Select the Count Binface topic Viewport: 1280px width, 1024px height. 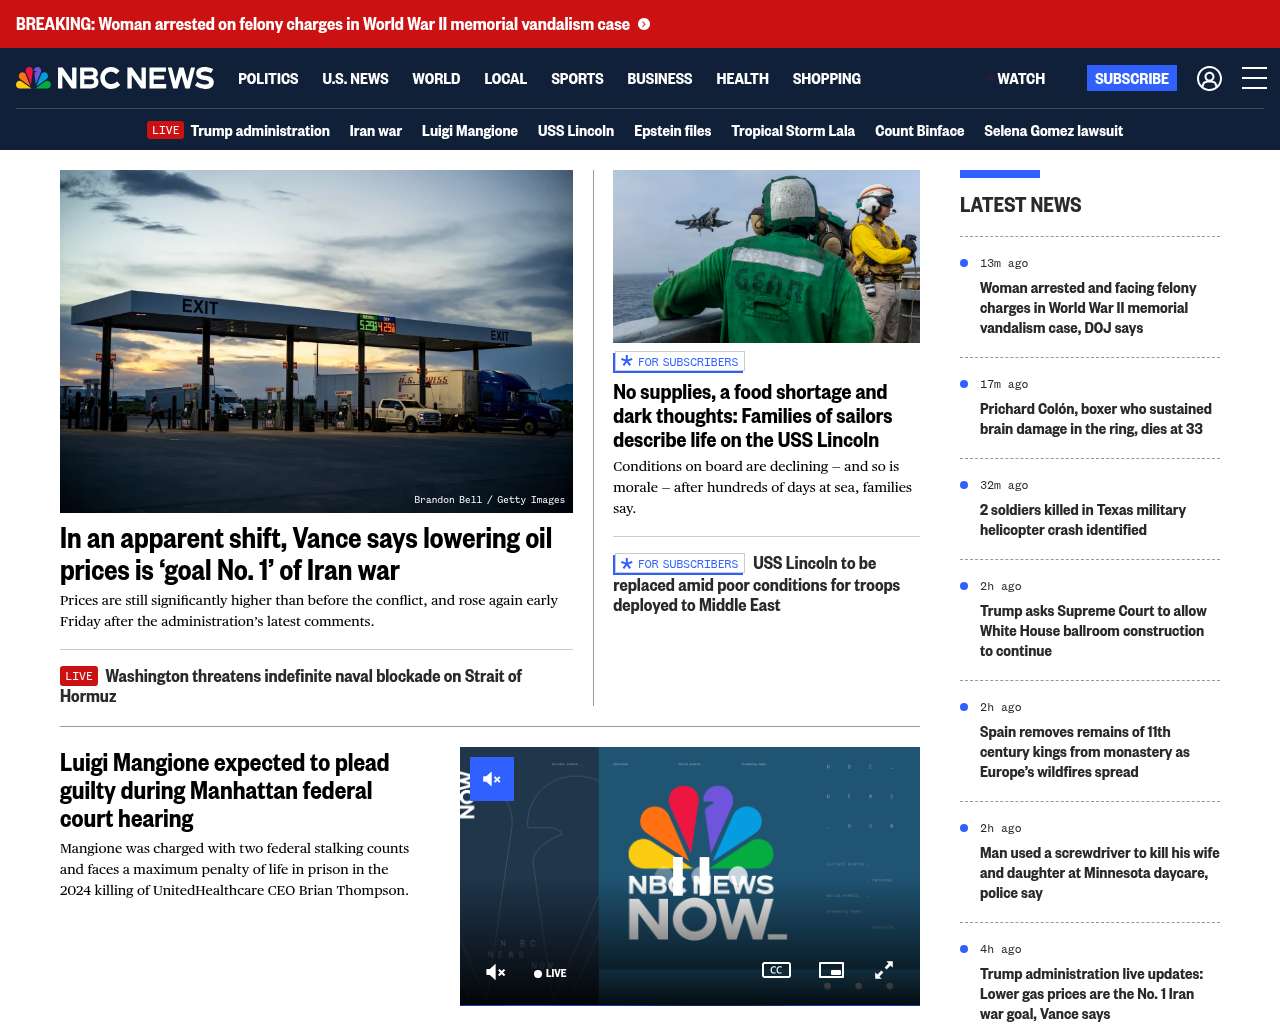[x=919, y=130]
